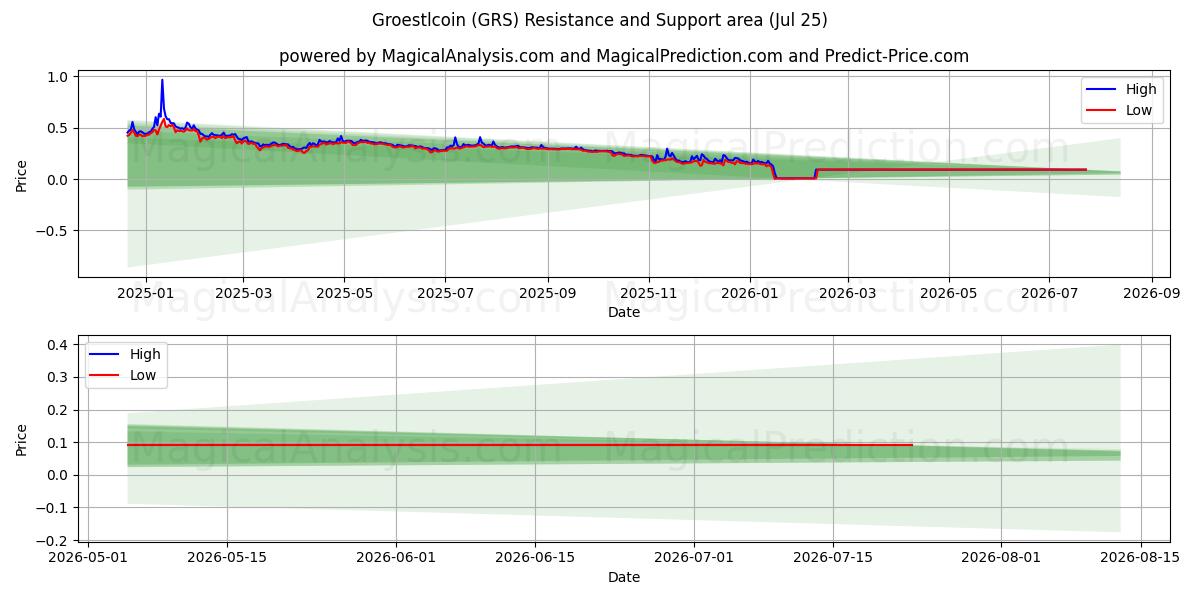
Task: Click the '2026-07-01' tick label
Action: (x=694, y=559)
